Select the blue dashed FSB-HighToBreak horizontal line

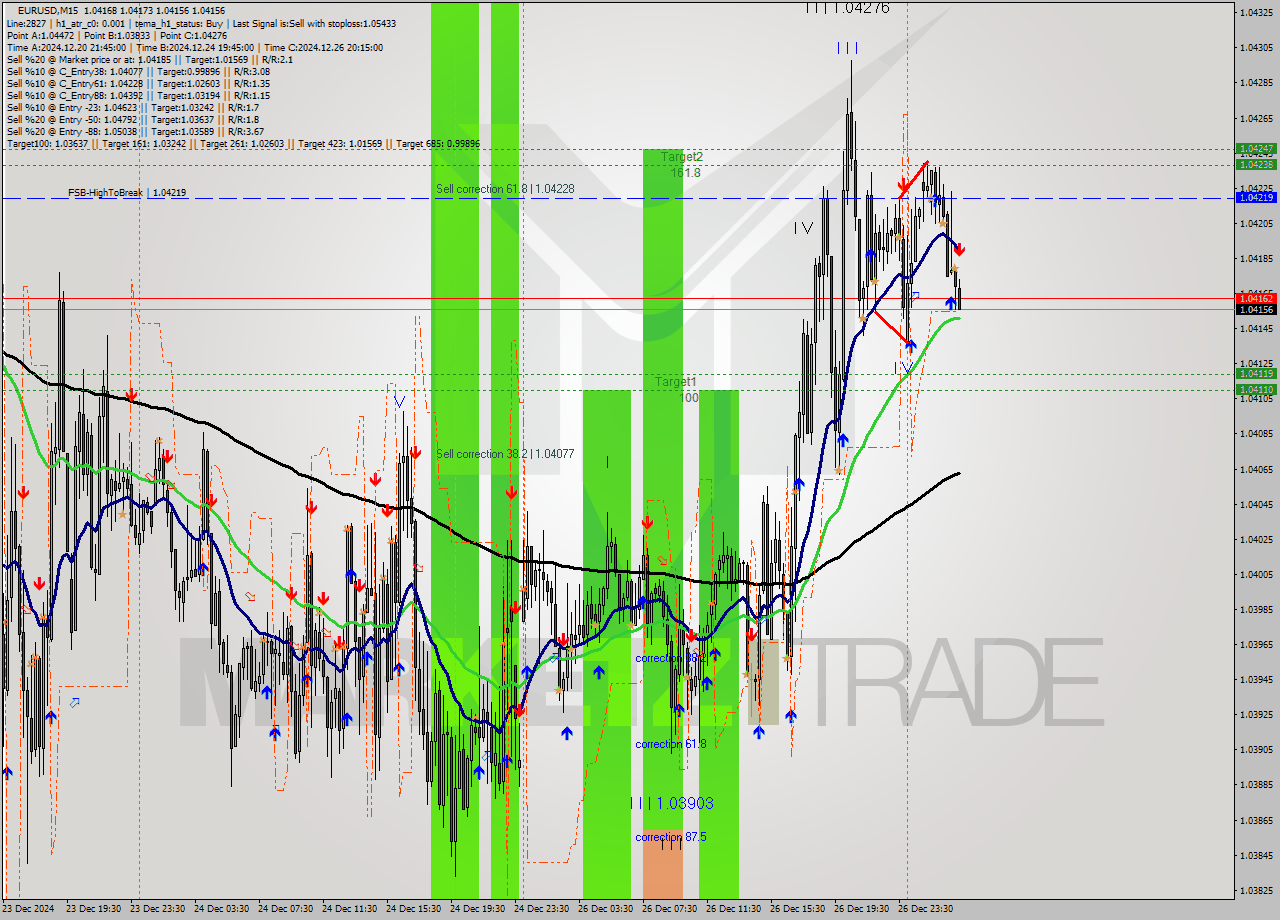pos(618,198)
